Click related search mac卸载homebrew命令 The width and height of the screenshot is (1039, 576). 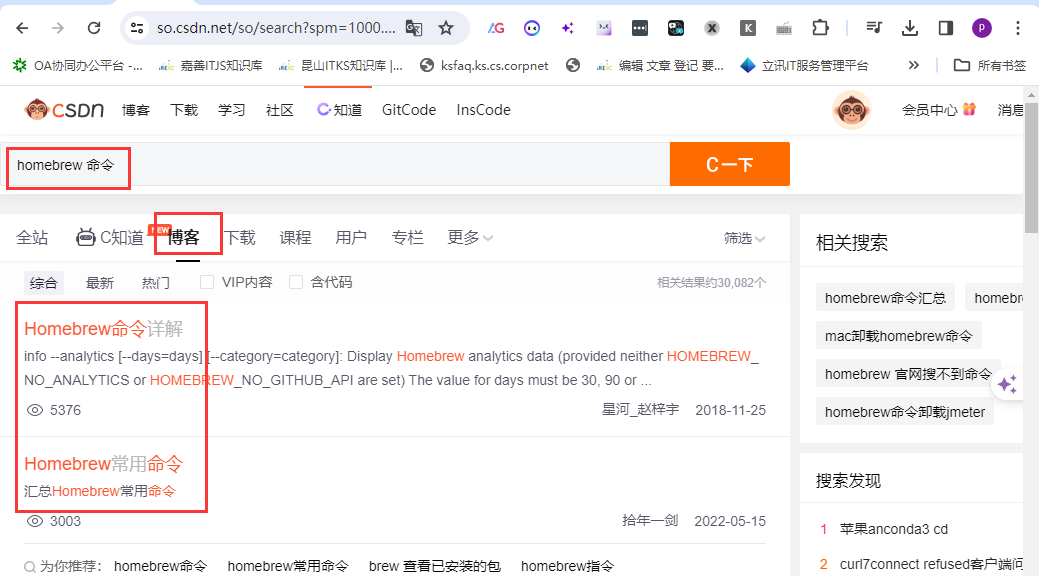(x=899, y=335)
